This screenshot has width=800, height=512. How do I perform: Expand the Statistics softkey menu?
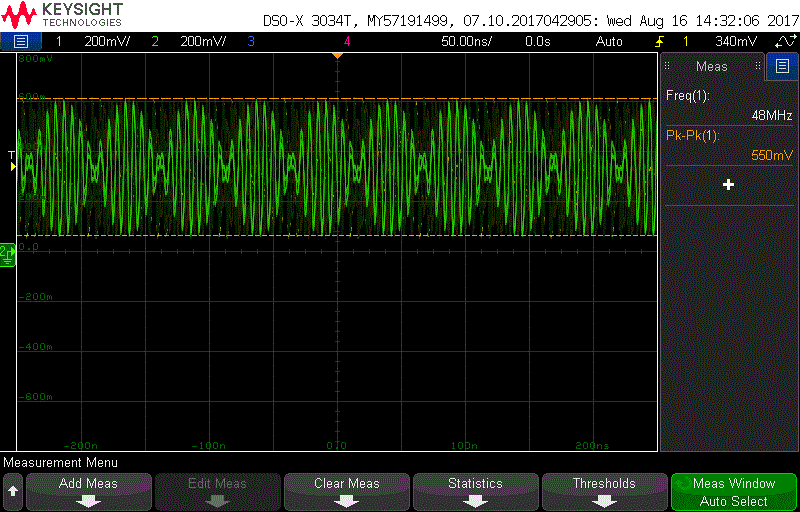pos(476,491)
